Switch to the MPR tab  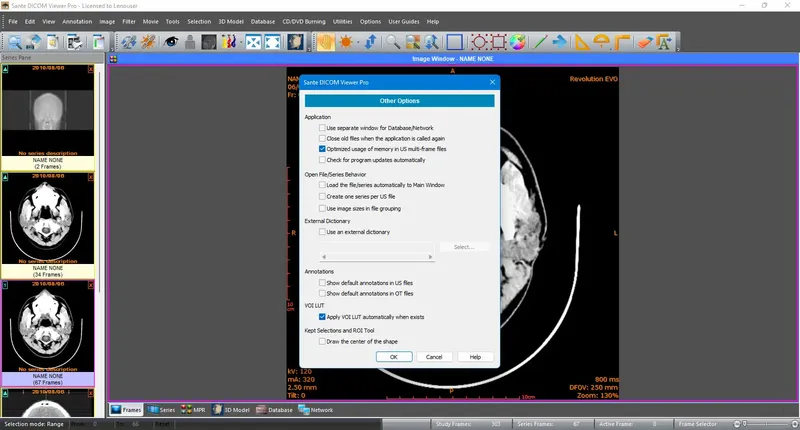tap(192, 410)
